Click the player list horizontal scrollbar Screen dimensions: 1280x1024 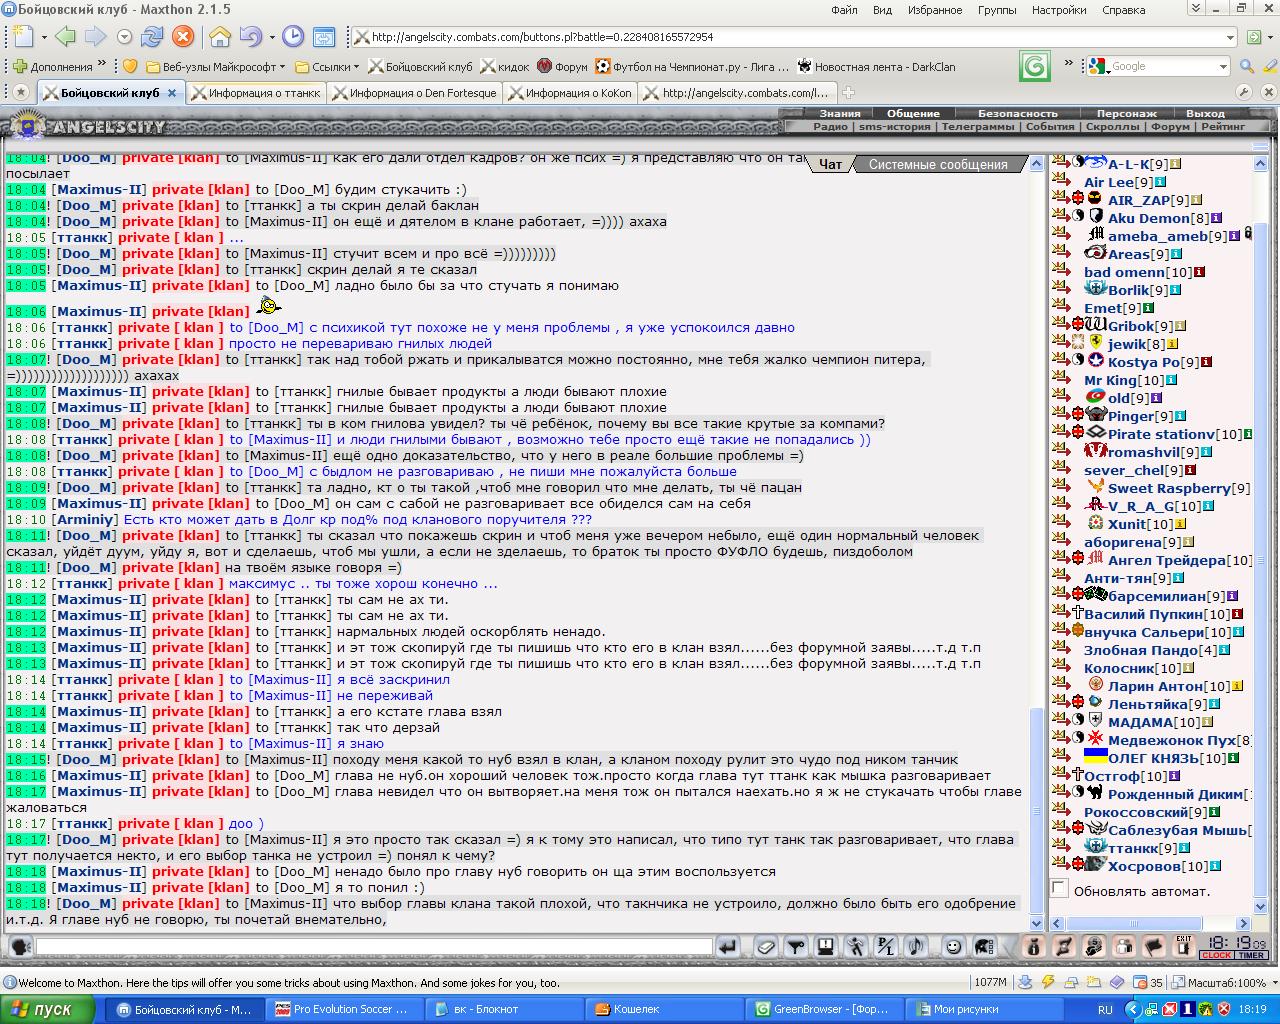[1151, 923]
